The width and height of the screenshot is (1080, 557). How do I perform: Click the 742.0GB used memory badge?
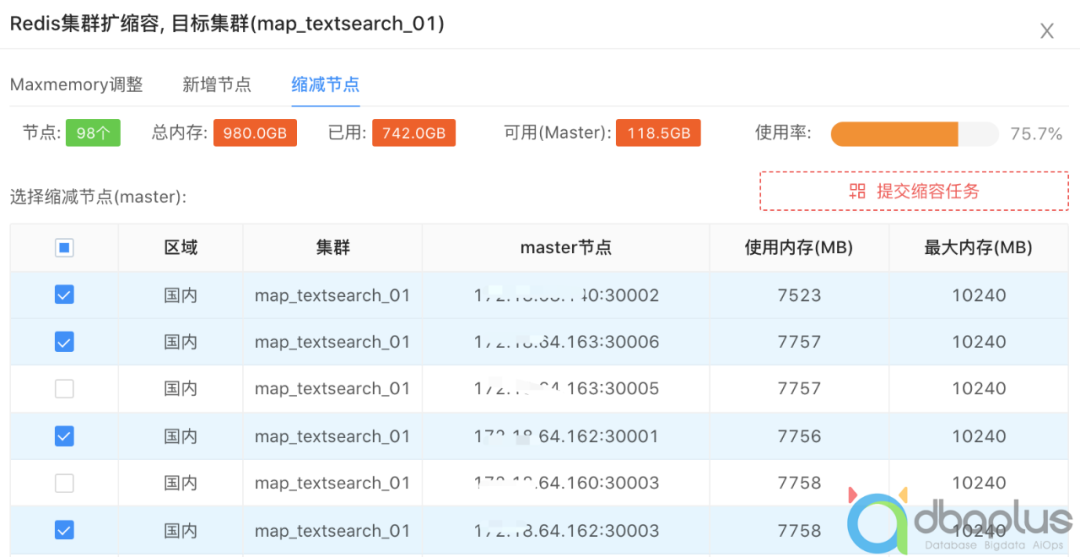pyautogui.click(x=414, y=133)
